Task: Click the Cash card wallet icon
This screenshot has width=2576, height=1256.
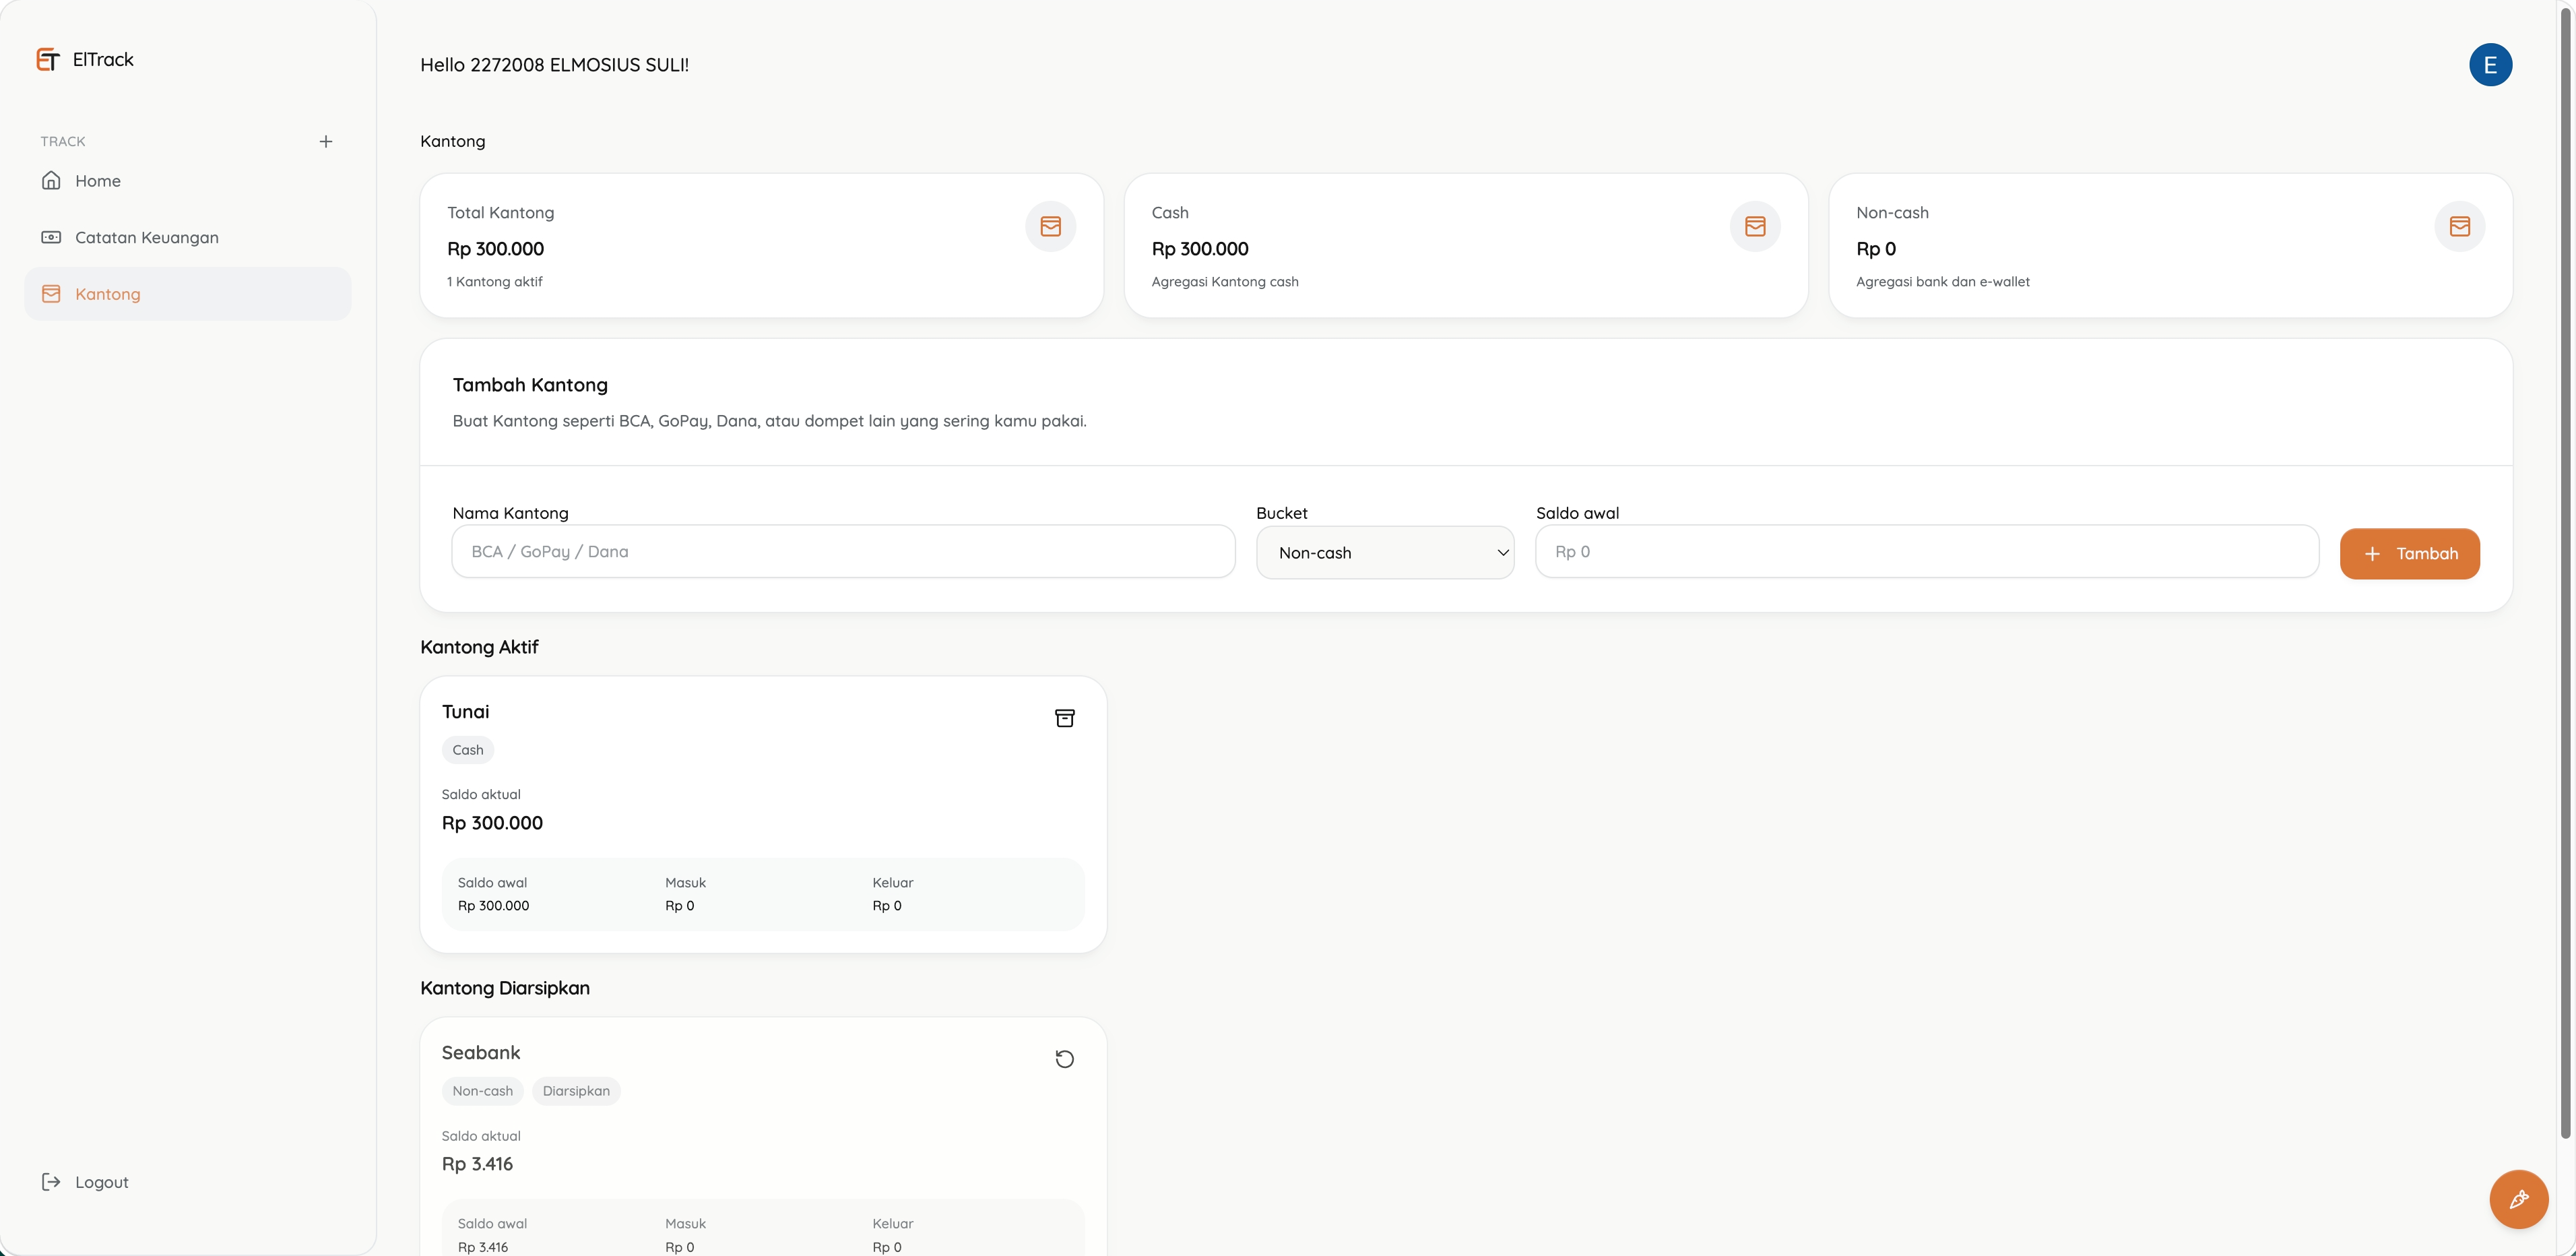Action: (x=1755, y=227)
